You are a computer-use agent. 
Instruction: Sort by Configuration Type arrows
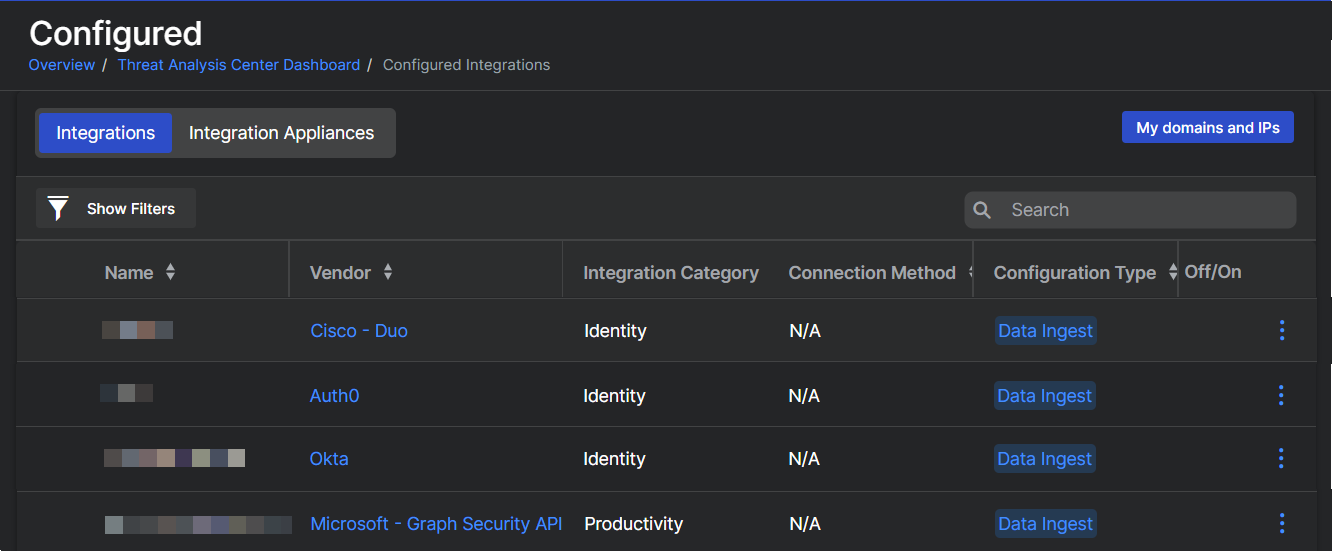[1172, 272]
